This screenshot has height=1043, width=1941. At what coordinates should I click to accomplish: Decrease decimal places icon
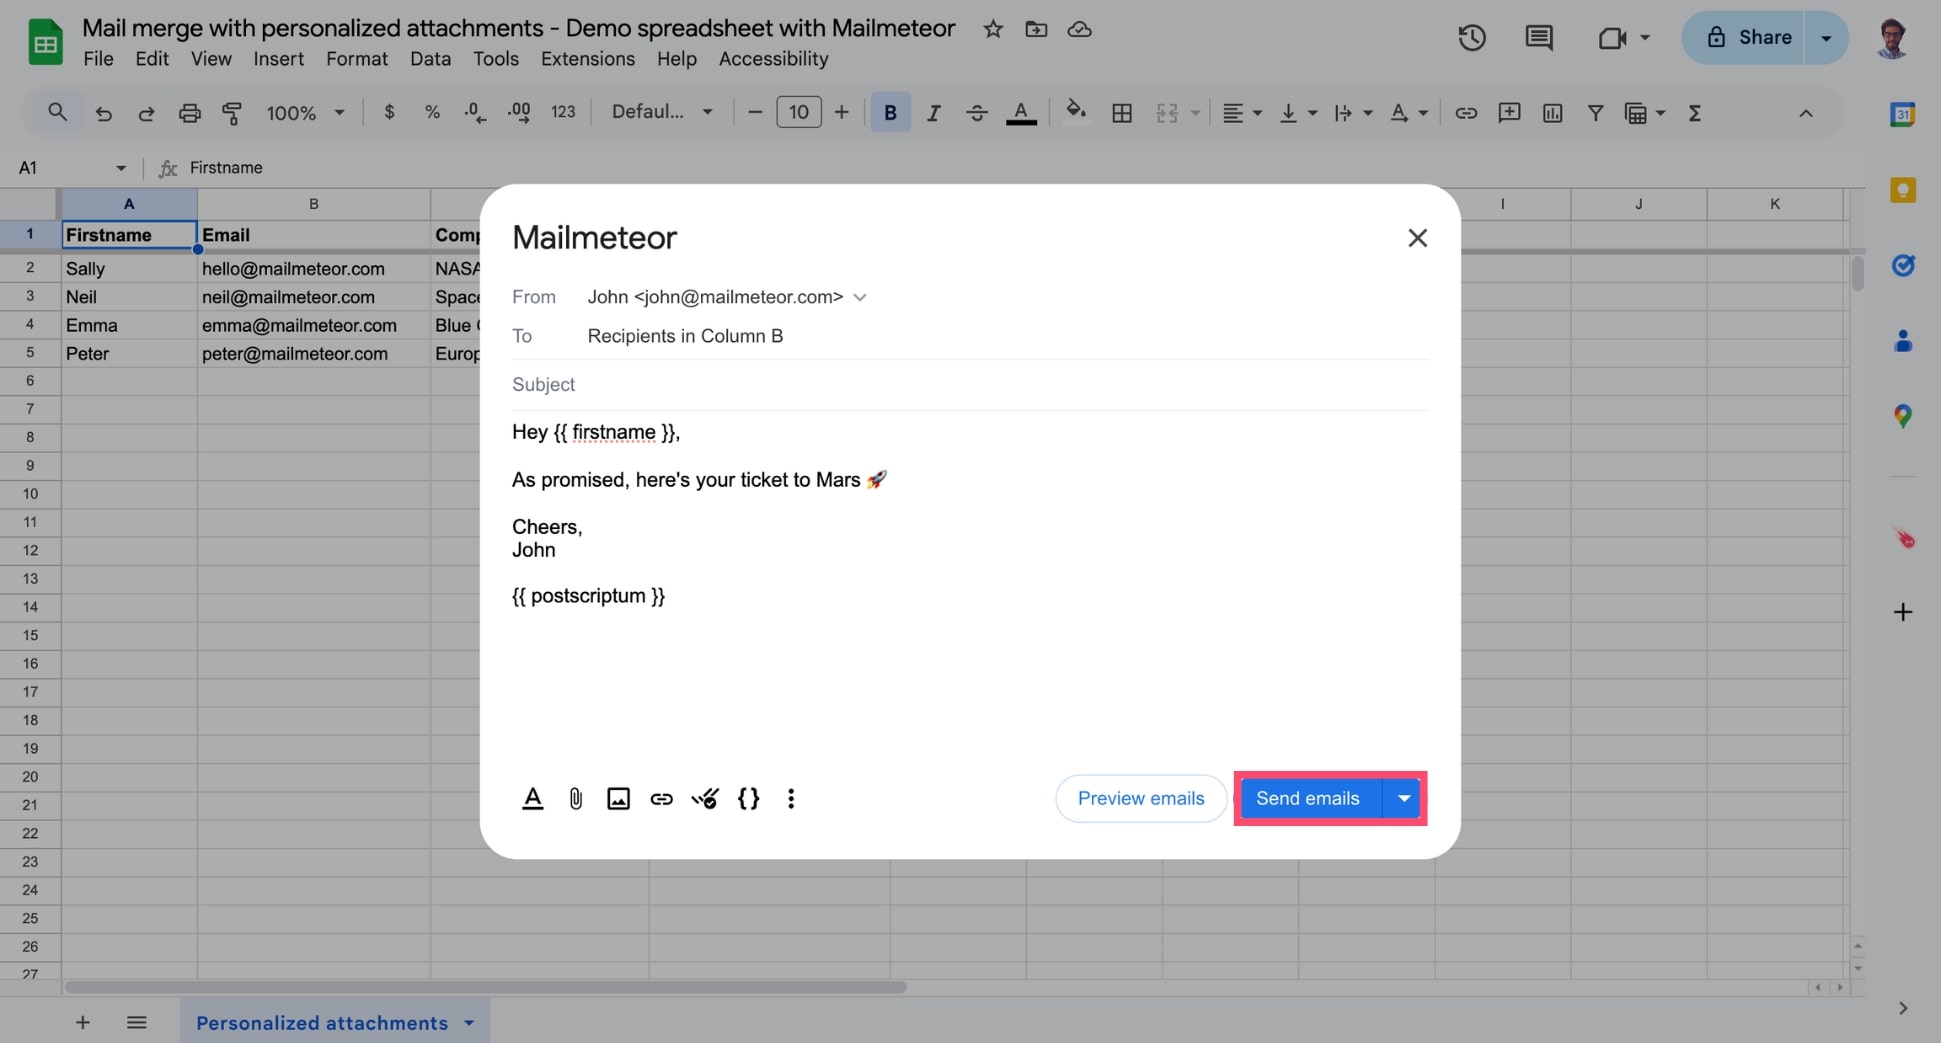(x=475, y=112)
